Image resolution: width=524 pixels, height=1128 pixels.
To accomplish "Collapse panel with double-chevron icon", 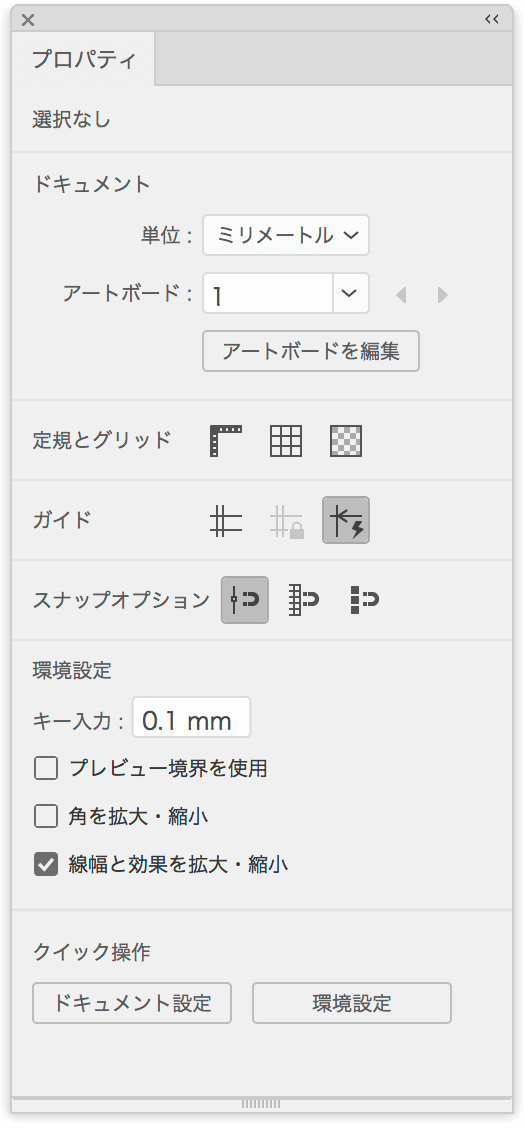I will [492, 19].
